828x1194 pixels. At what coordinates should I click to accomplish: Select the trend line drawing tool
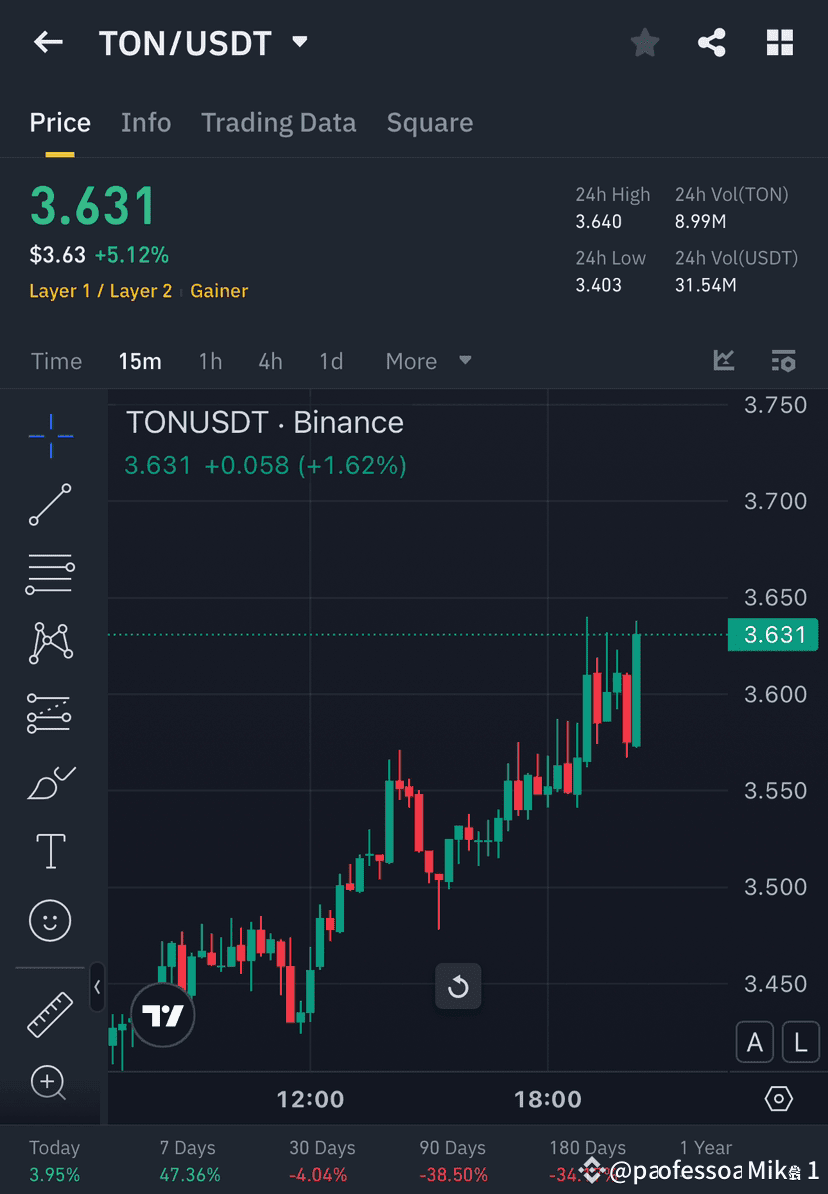[x=50, y=505]
